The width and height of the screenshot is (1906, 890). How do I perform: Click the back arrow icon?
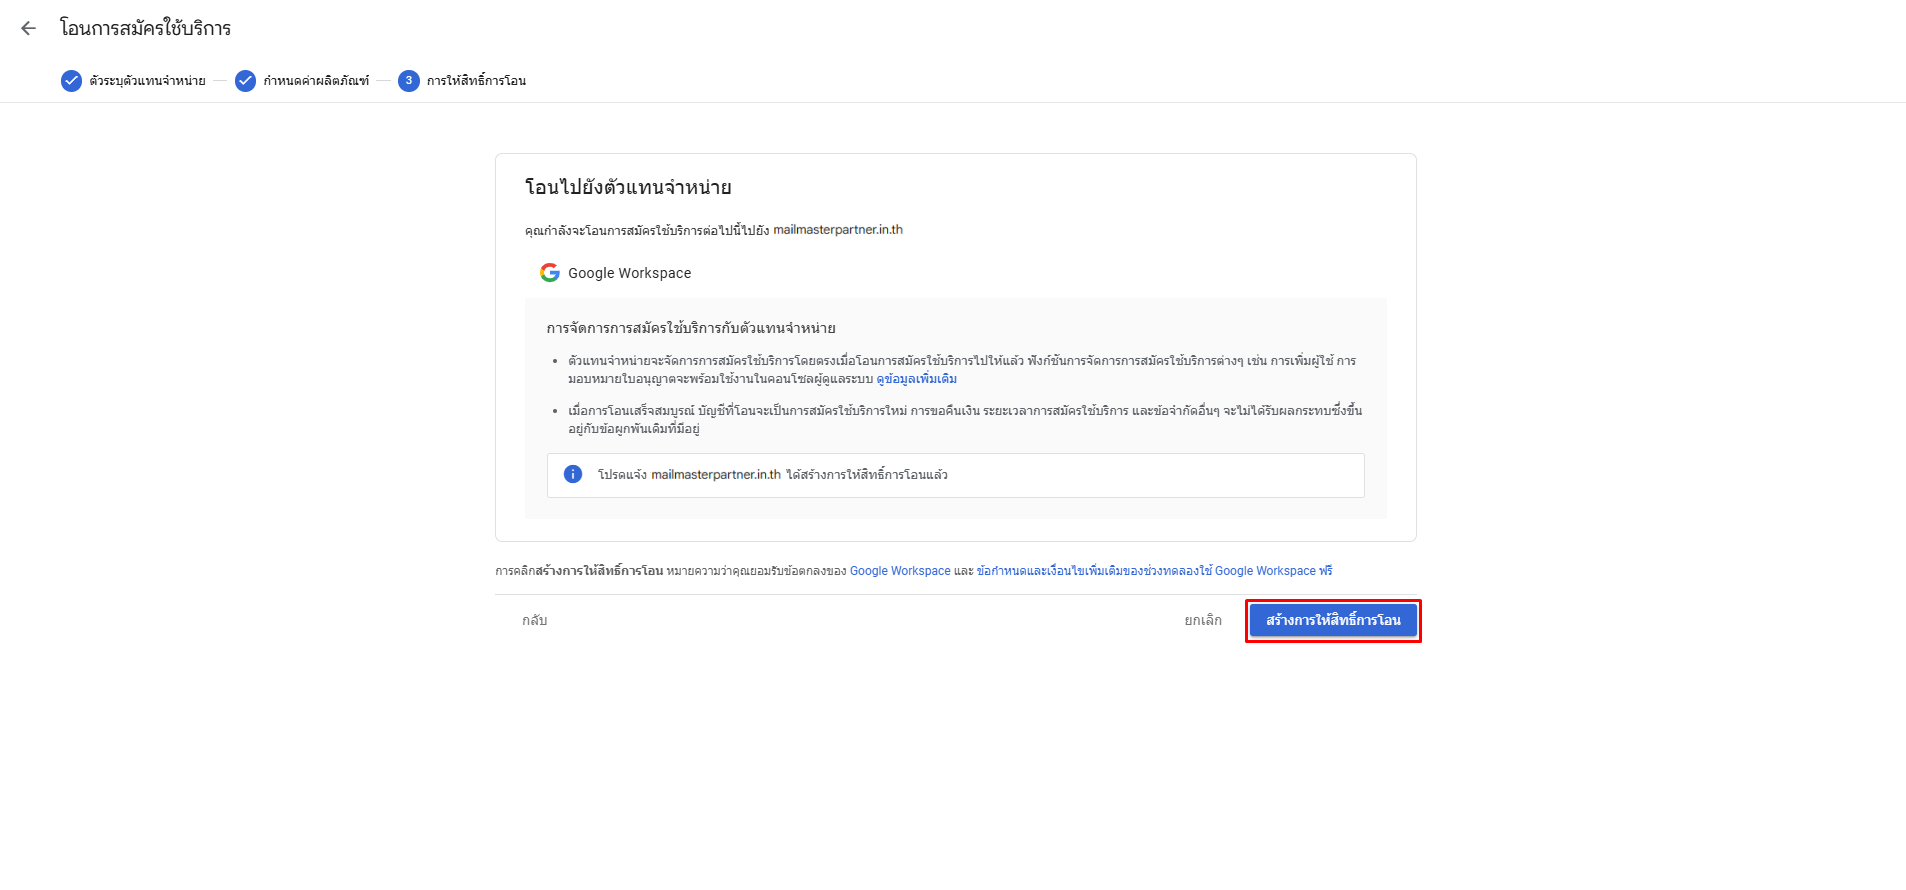(x=28, y=28)
